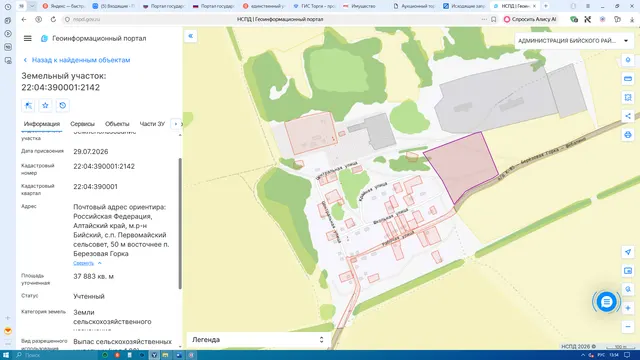
Task: Open the chat support bubble
Action: pos(606,302)
